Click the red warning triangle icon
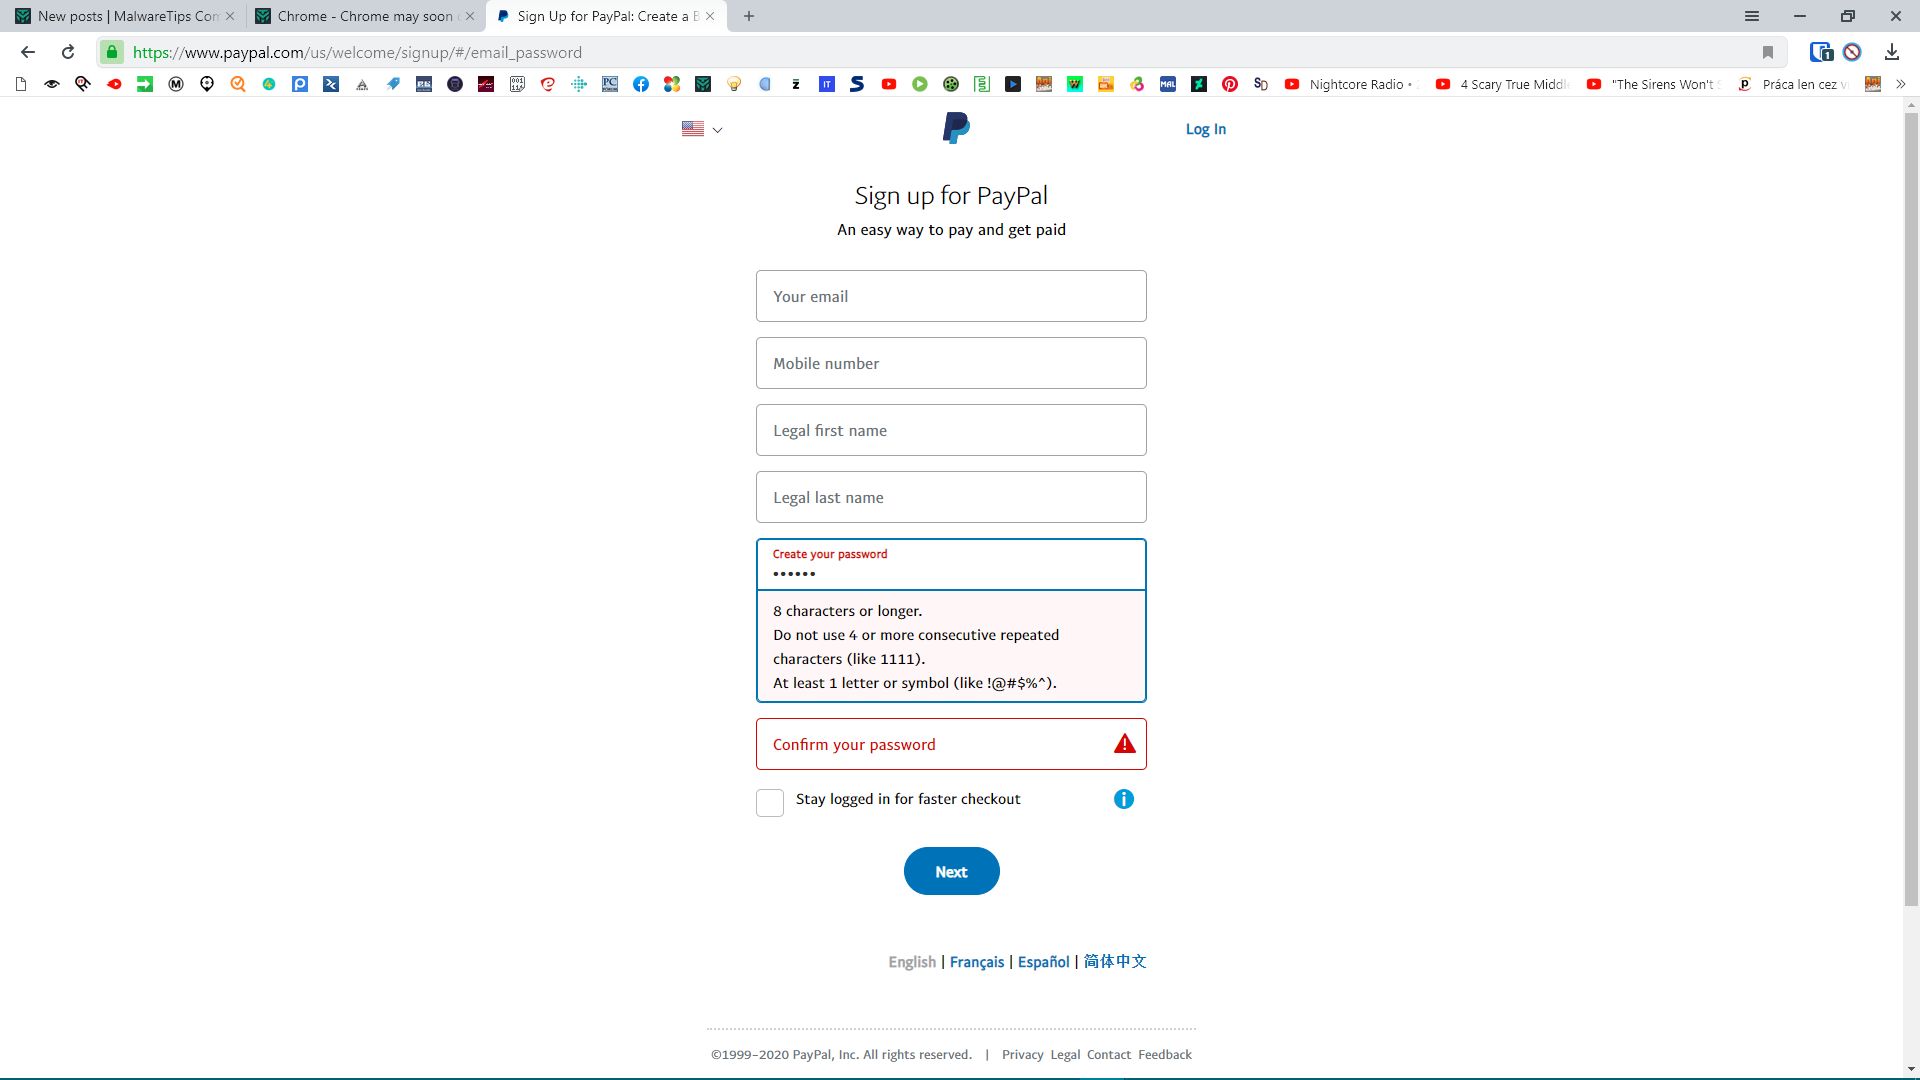The width and height of the screenshot is (1920, 1080). [1125, 744]
